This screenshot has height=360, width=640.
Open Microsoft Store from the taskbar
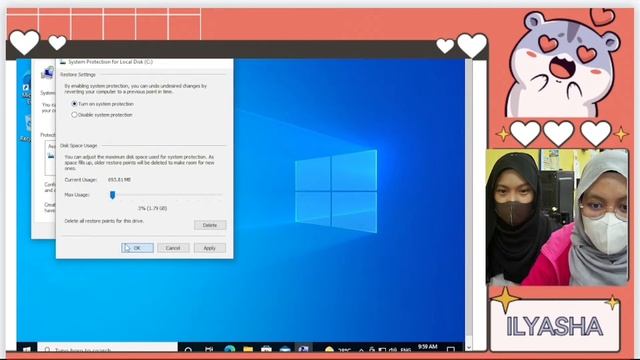point(266,348)
